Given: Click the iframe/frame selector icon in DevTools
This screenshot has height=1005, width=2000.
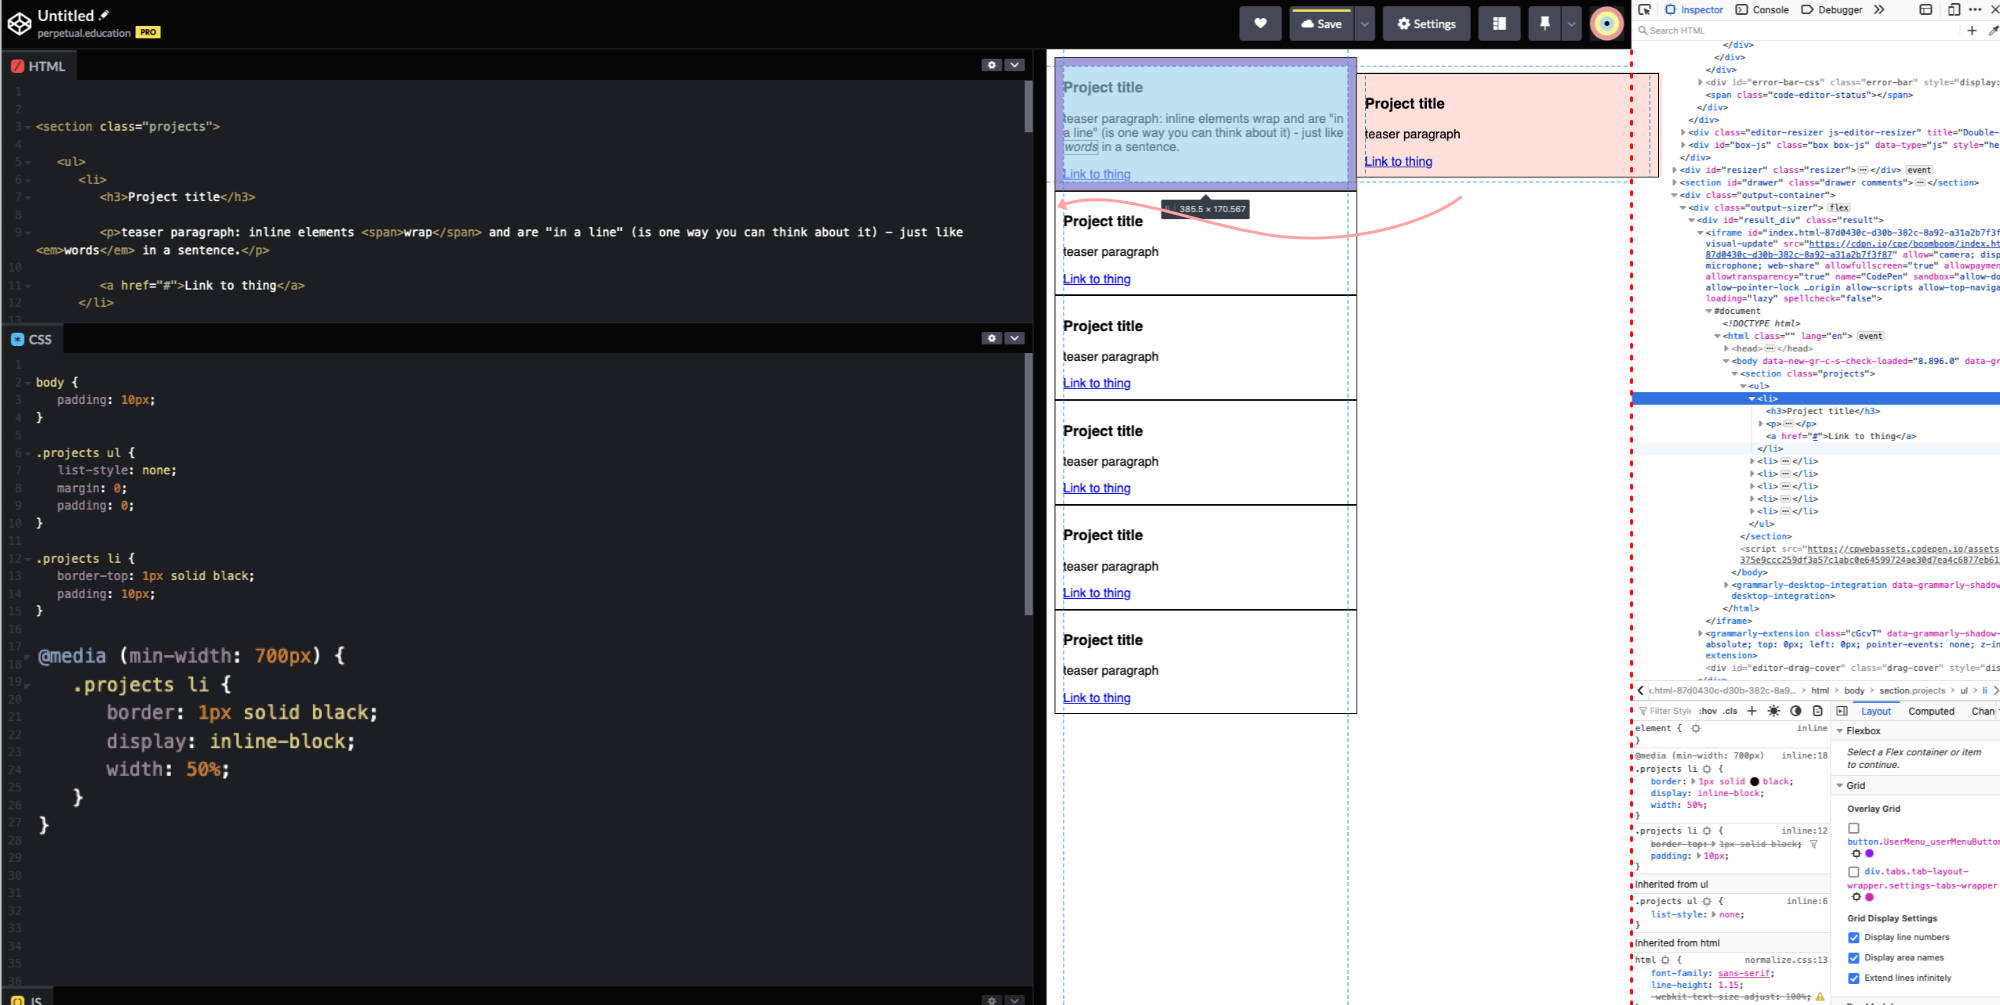Looking at the screenshot, I should pyautogui.click(x=1926, y=10).
